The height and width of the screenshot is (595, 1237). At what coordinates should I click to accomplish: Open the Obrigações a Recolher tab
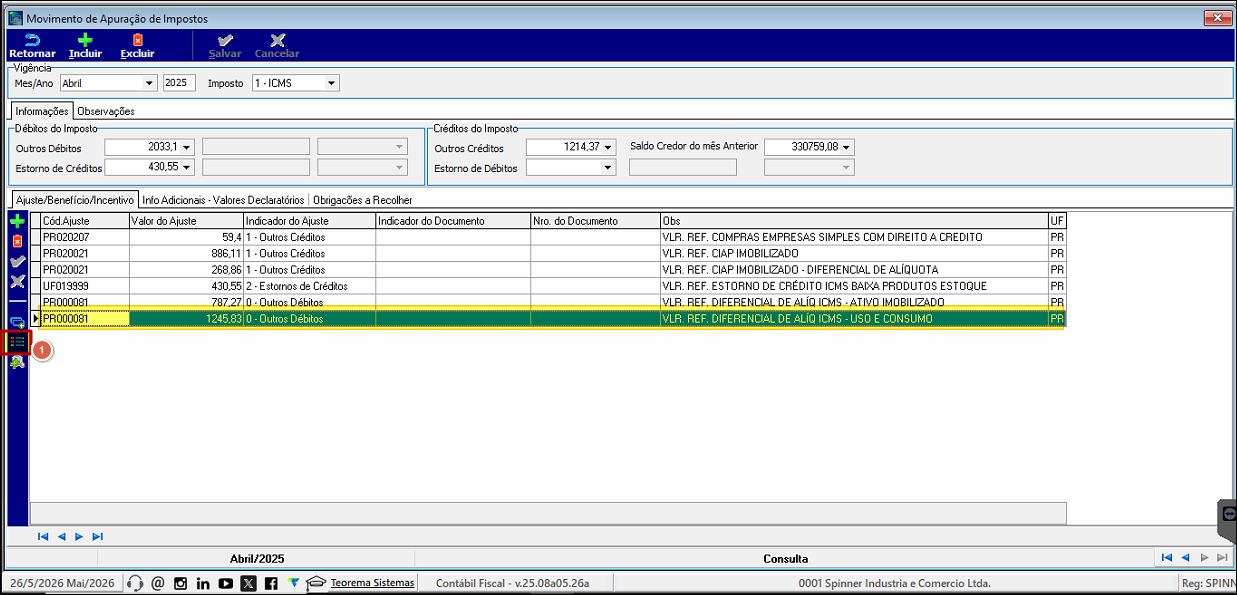click(363, 200)
